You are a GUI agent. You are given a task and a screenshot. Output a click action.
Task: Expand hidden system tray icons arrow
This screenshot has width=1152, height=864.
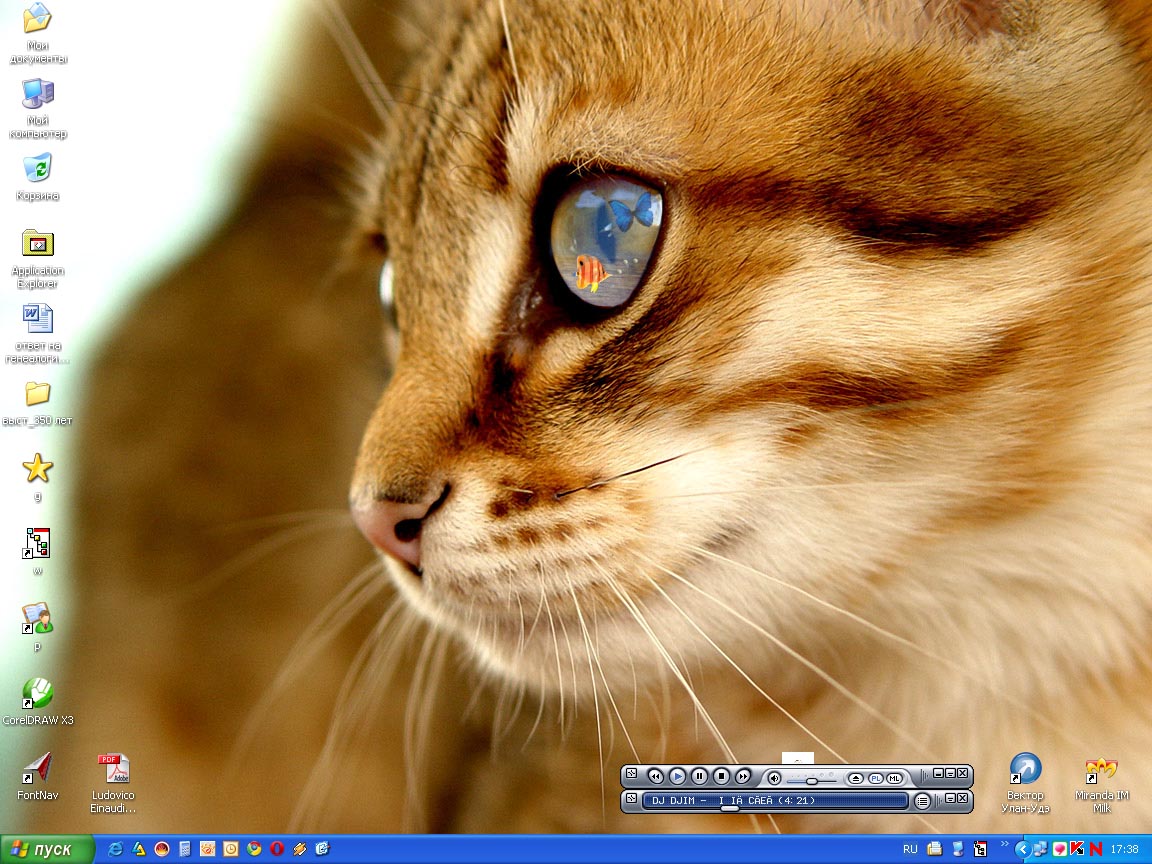click(1022, 849)
